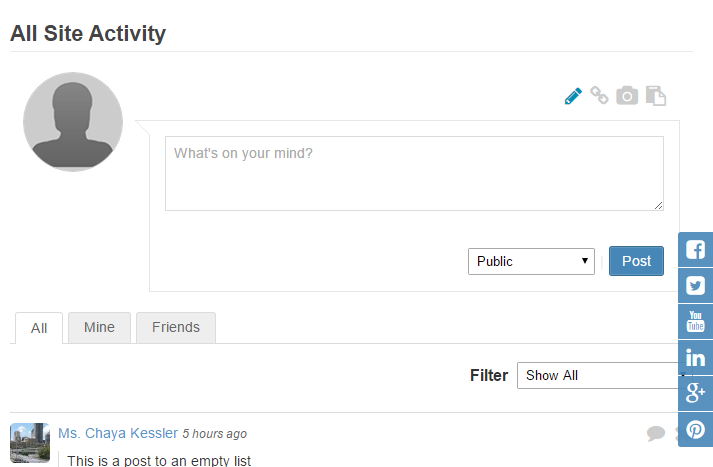Switch to the Mine tab
Screen dimensions: 713x467
pos(99,327)
